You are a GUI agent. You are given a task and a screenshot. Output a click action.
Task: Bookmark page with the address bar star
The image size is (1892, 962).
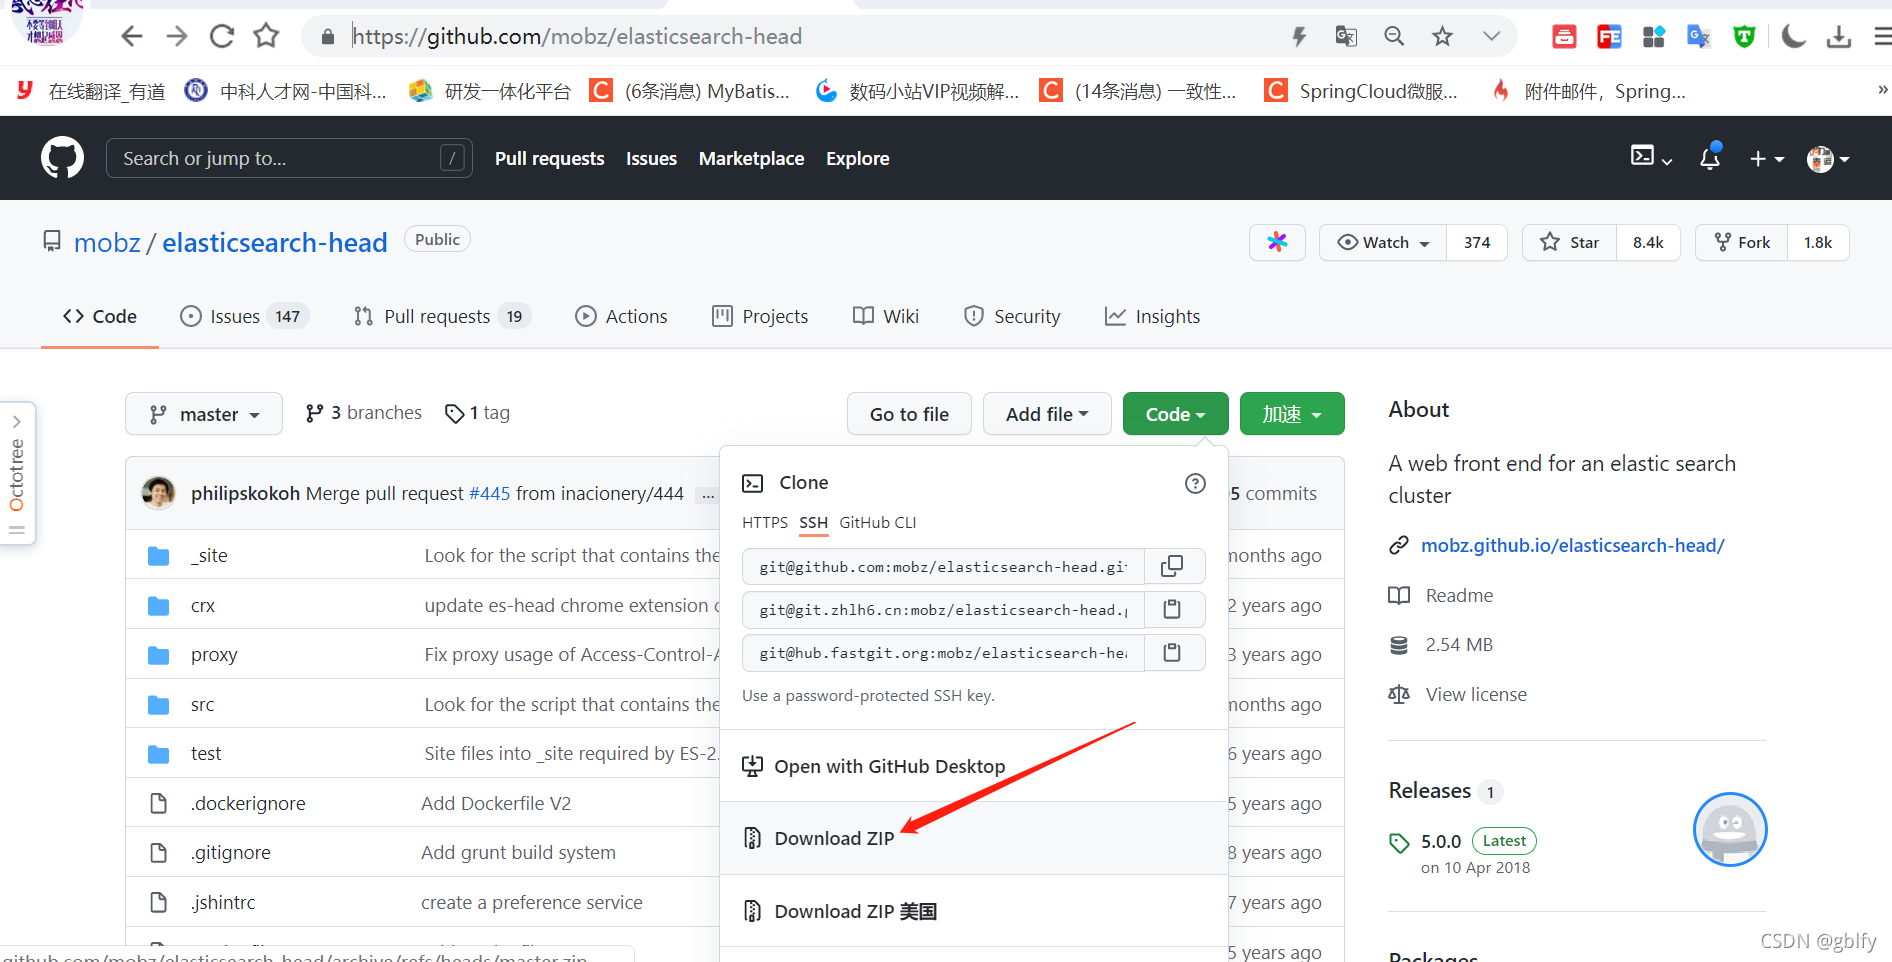1442,37
